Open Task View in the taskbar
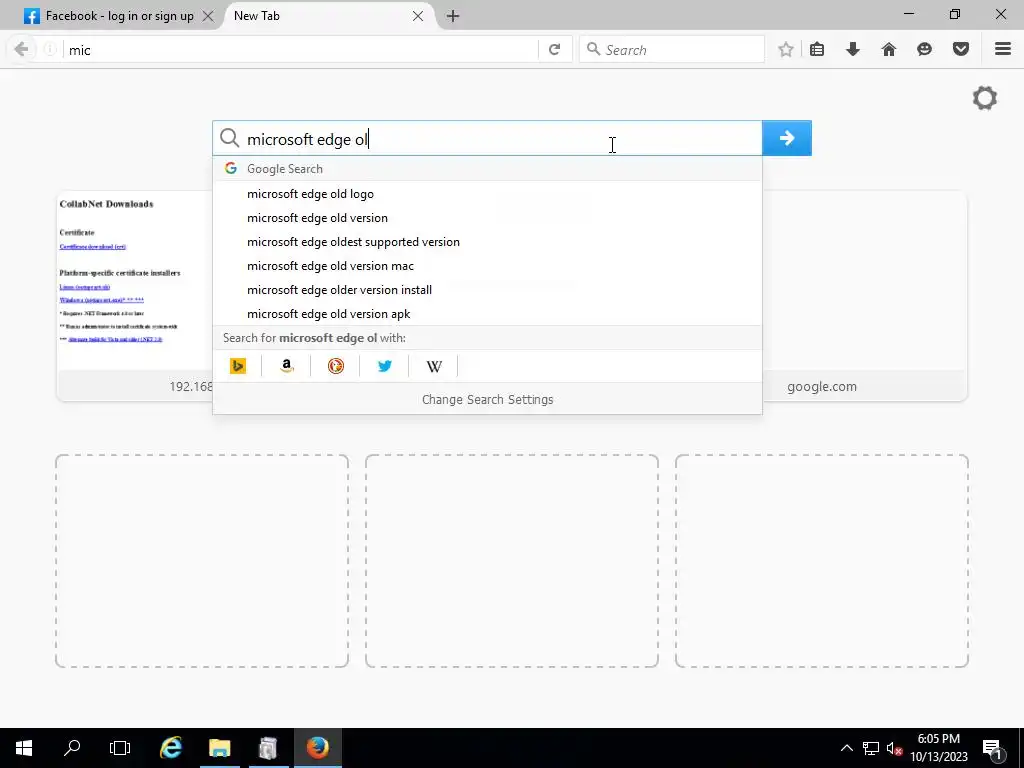The height and width of the screenshot is (768, 1024). 120,748
